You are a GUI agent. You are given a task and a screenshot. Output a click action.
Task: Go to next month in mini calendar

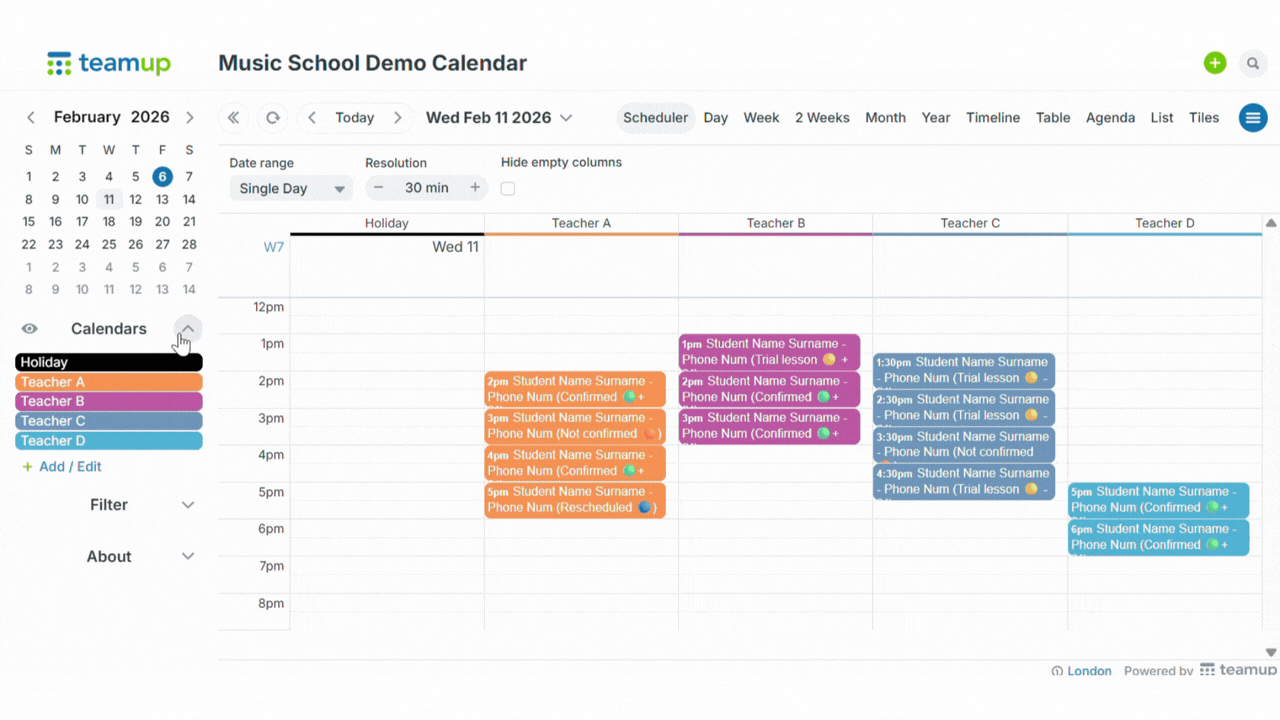point(189,118)
